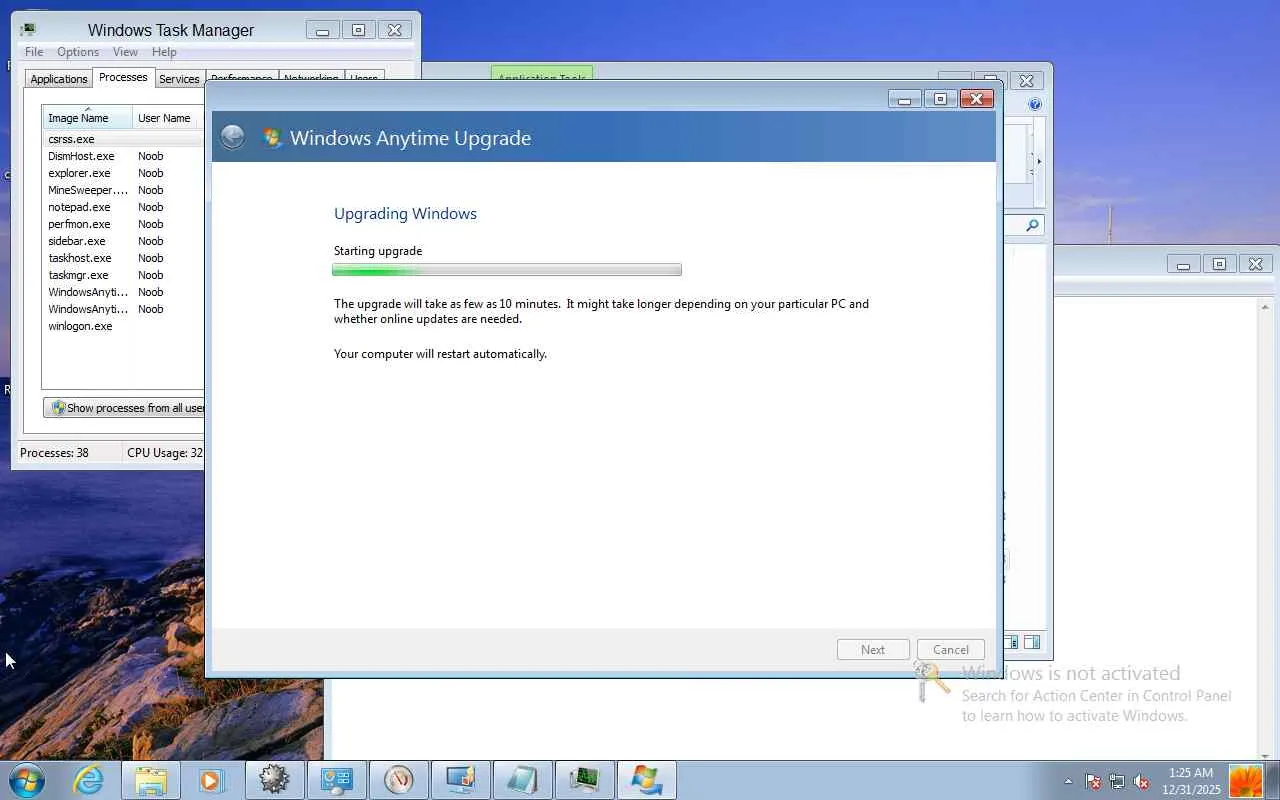Switch to the Services tab
This screenshot has width=1280, height=800.
pyautogui.click(x=179, y=79)
